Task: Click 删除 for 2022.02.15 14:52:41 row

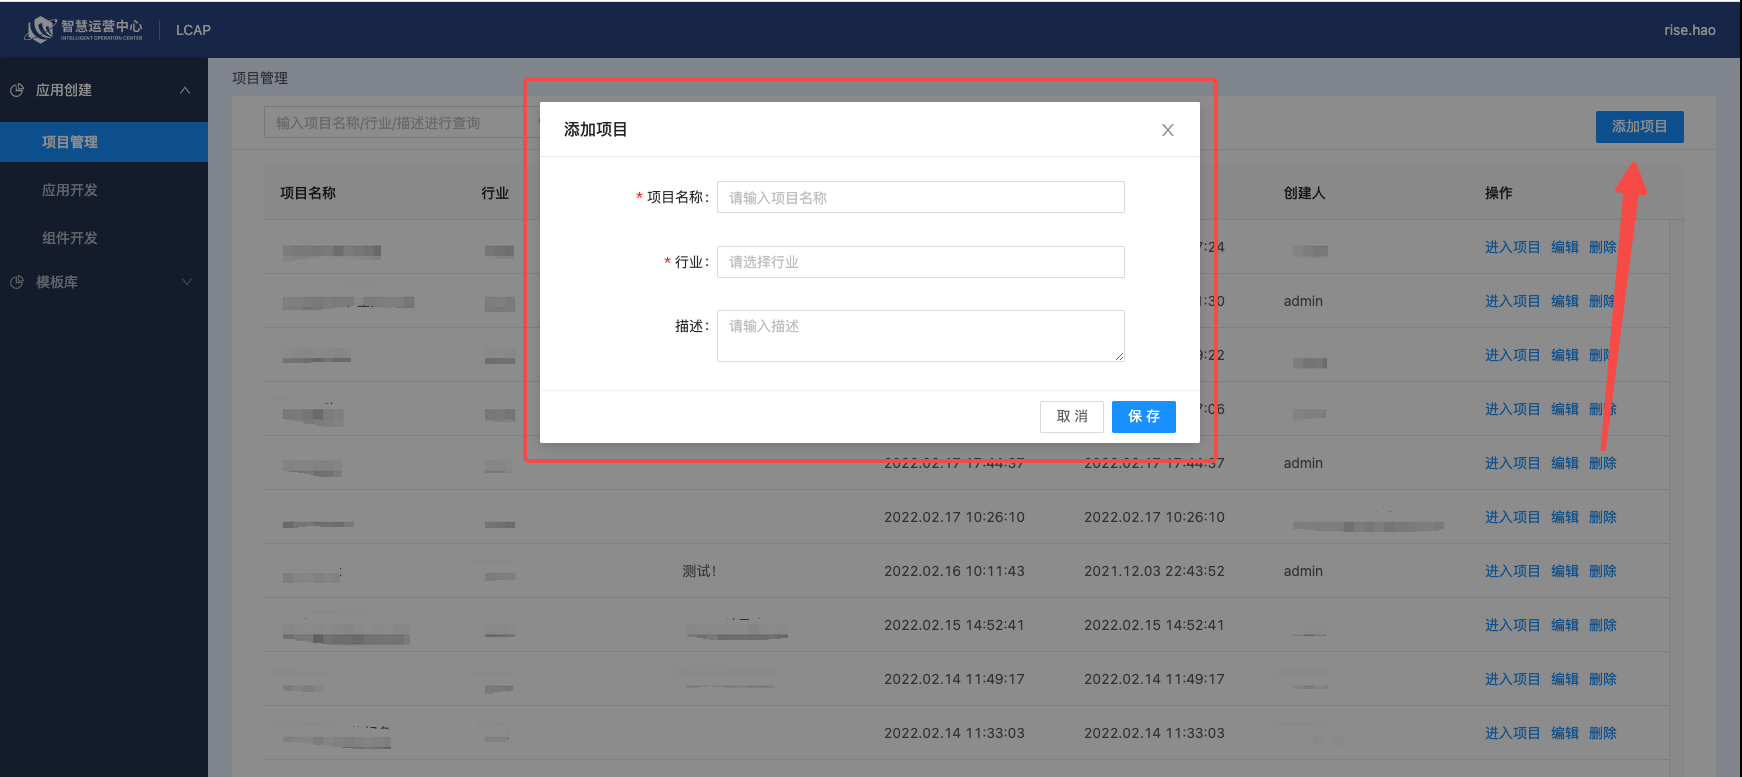Action: coord(1603,625)
